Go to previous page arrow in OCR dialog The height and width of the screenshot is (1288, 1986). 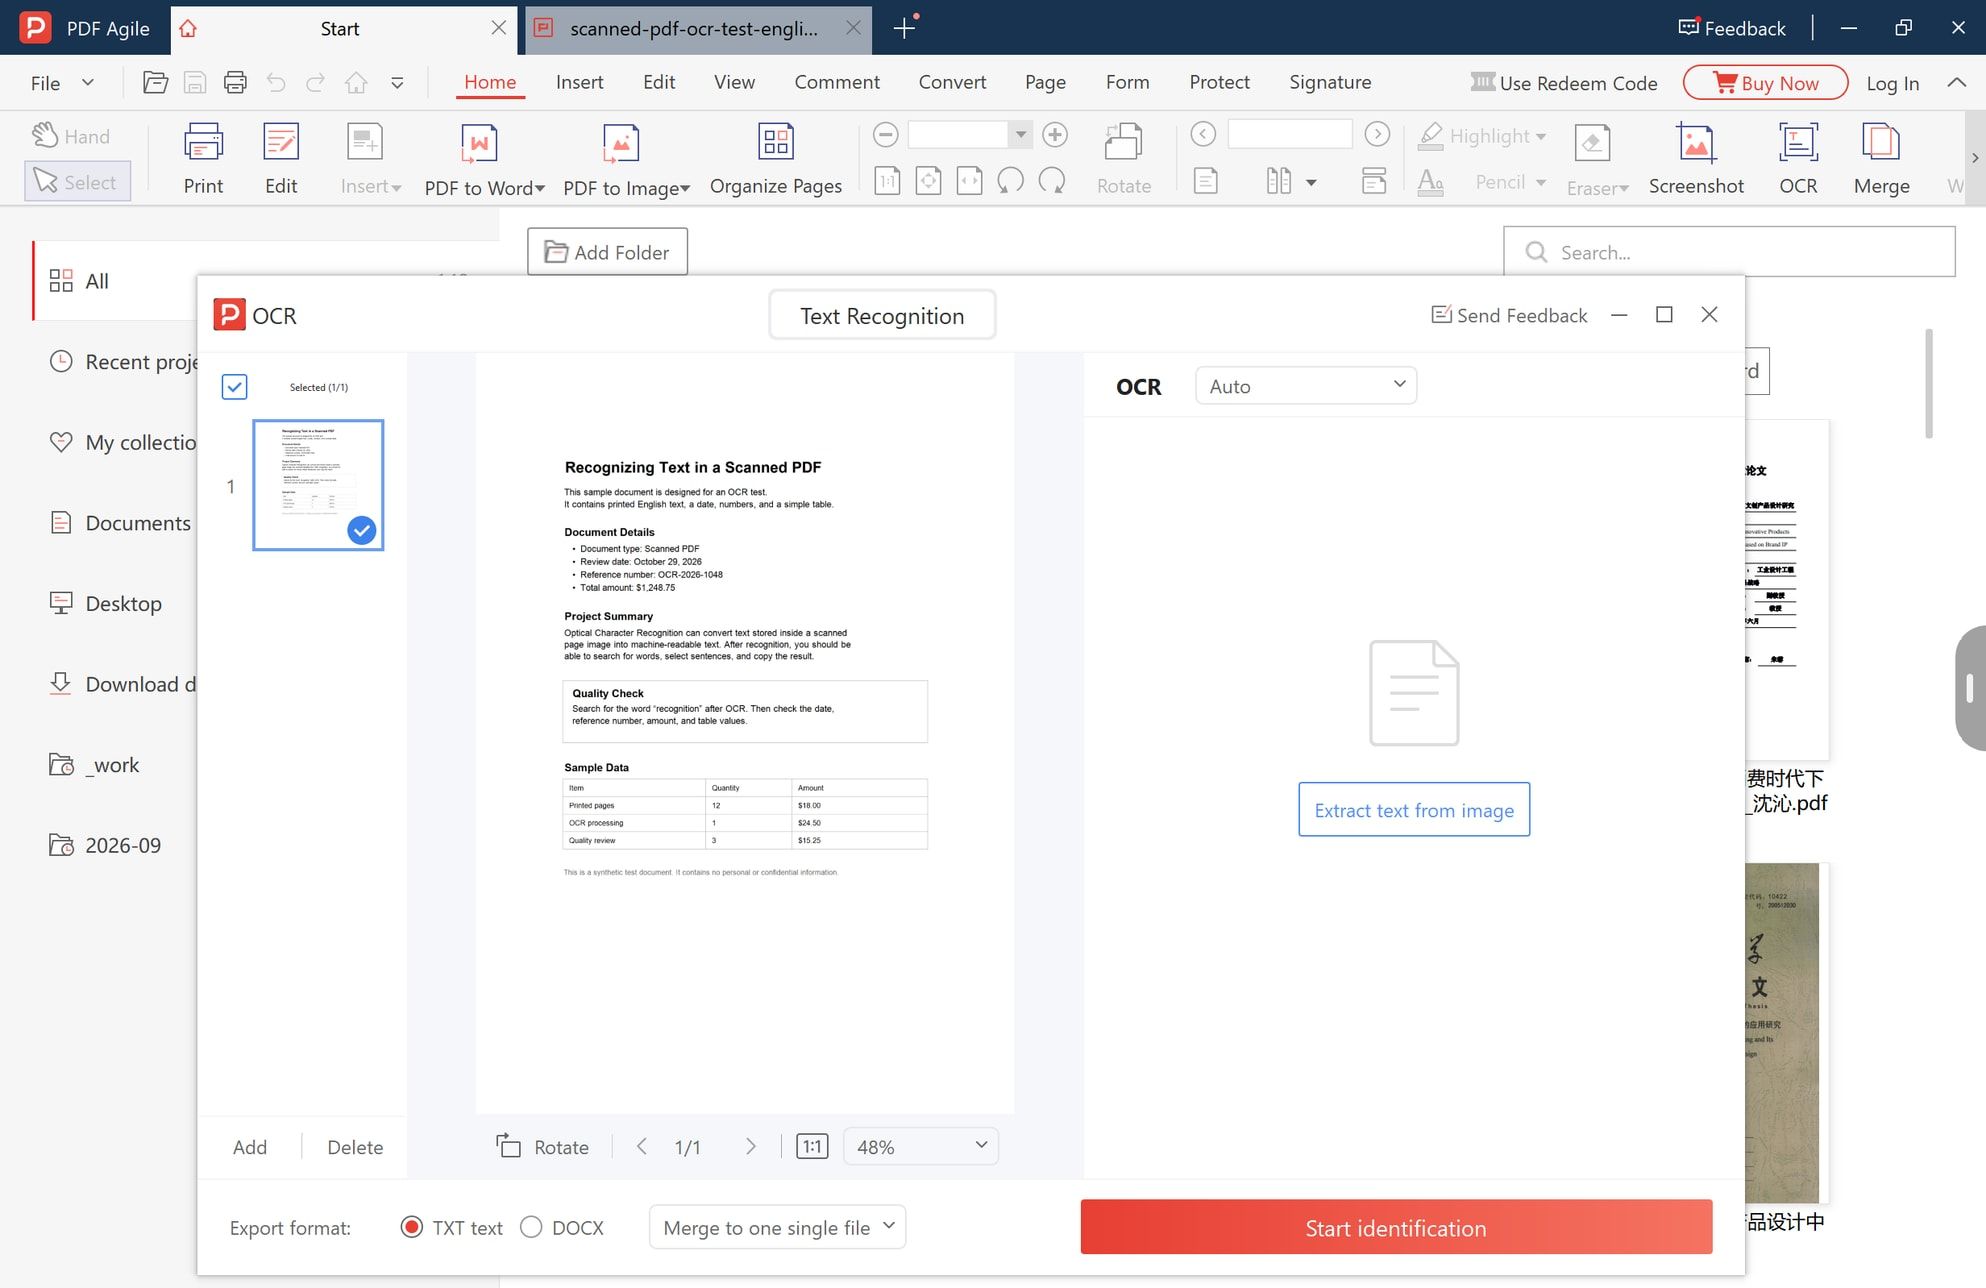point(642,1146)
